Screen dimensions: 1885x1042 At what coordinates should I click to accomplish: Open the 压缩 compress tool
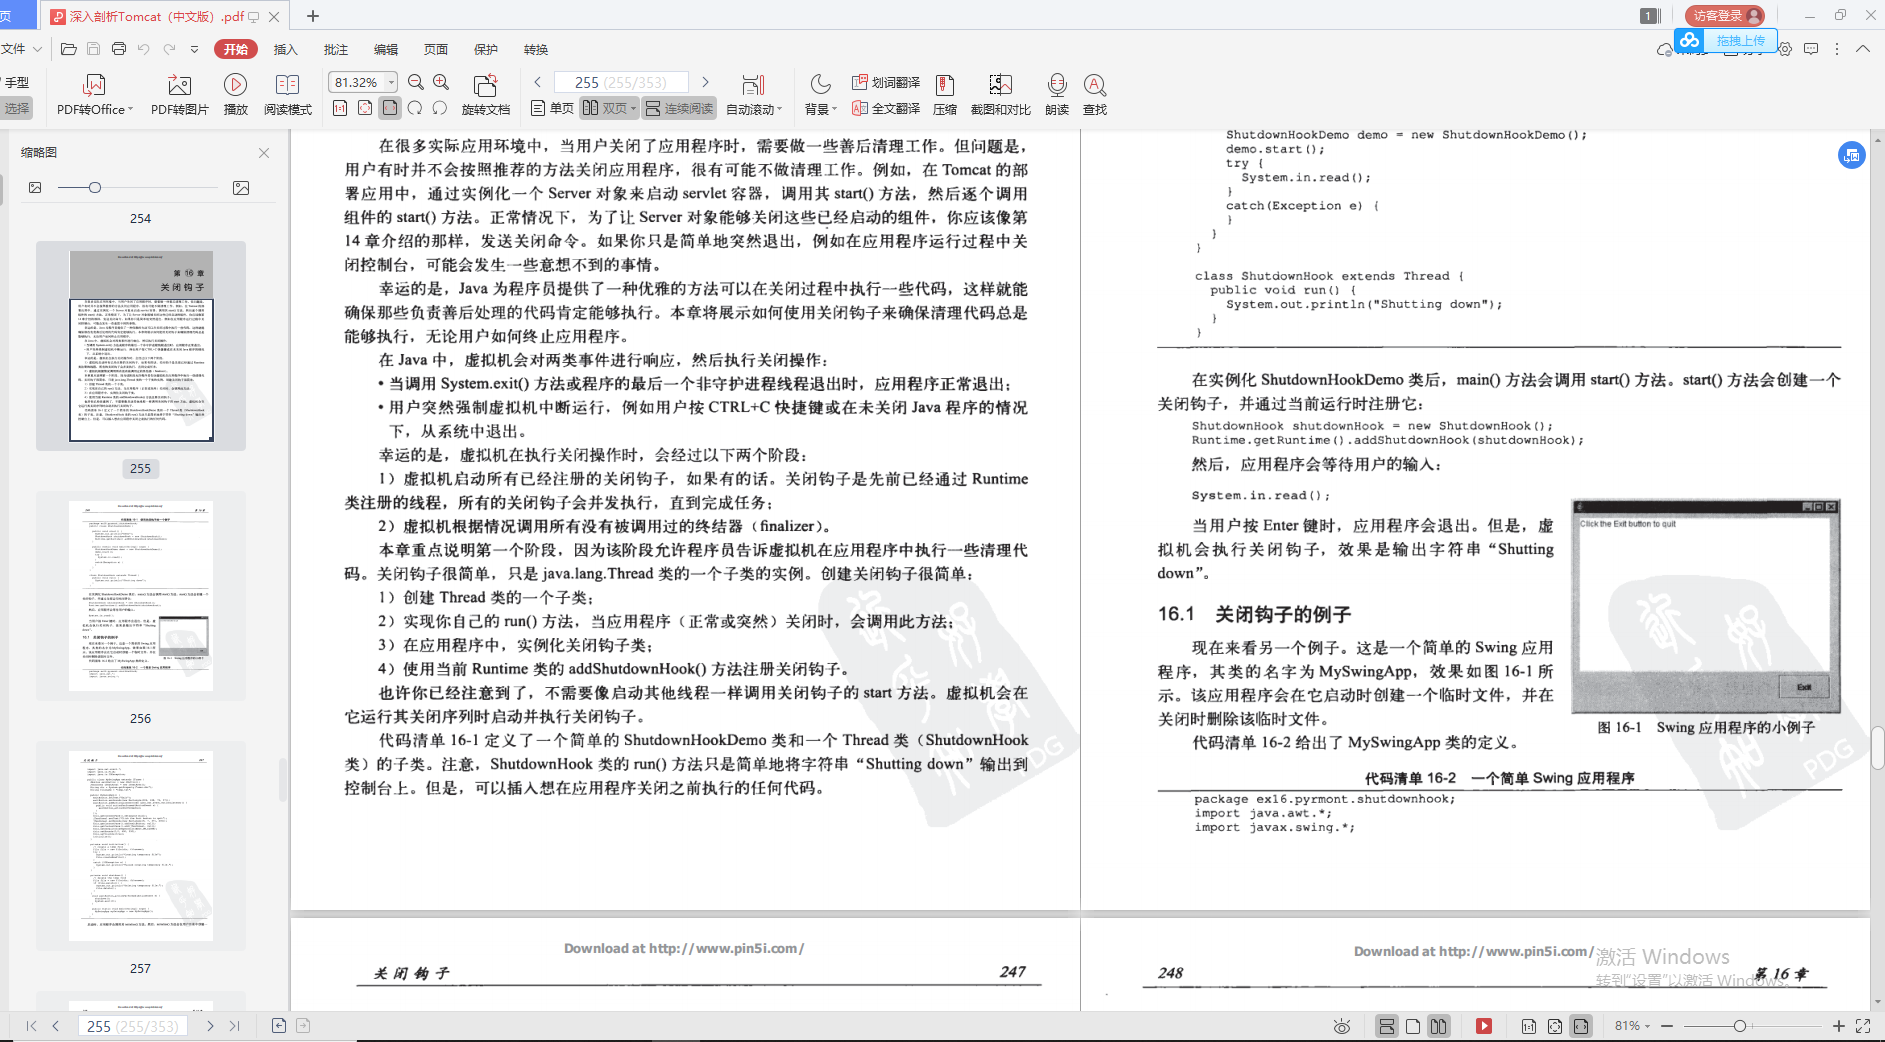pyautogui.click(x=945, y=94)
